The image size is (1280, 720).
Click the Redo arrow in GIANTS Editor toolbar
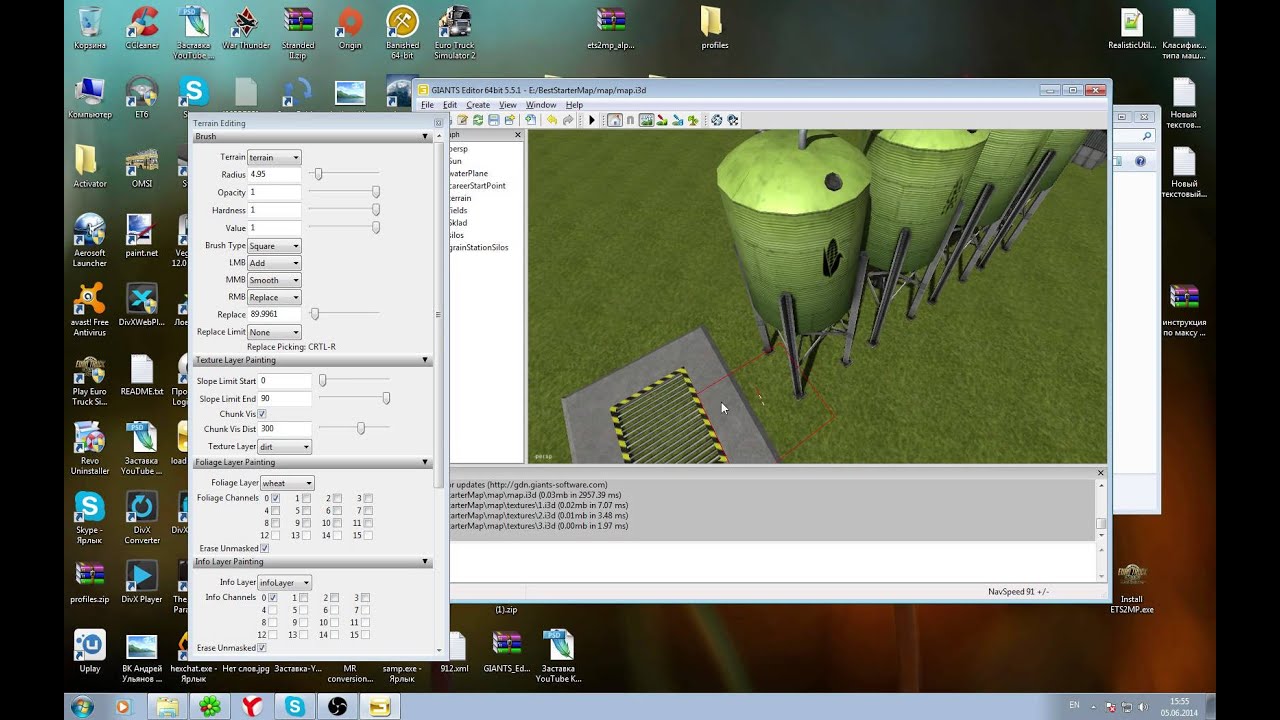coord(568,120)
